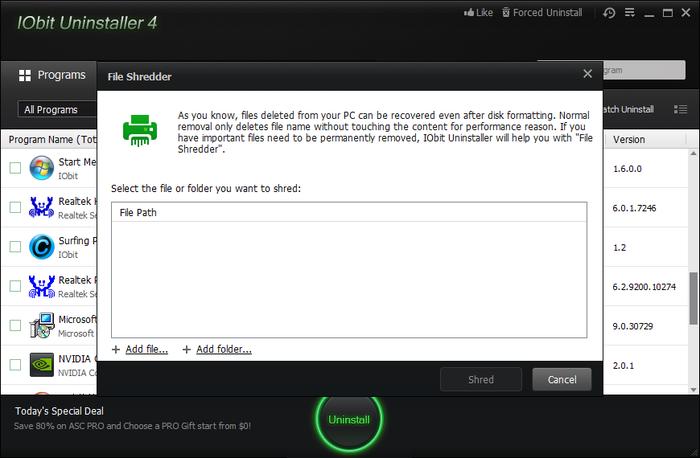Click the version value 6.2.9200.10274
Image resolution: width=700 pixels, height=458 pixels.
click(644, 287)
